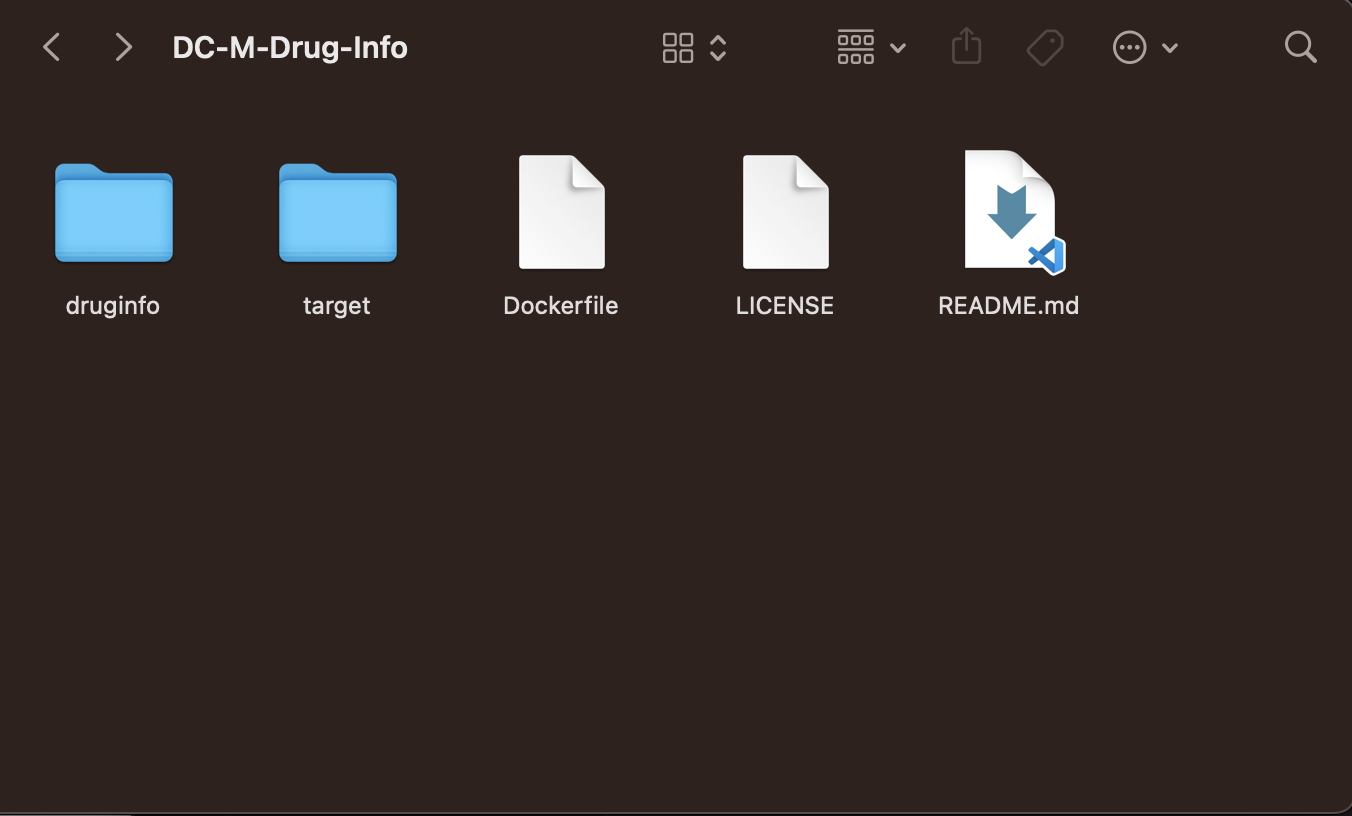Select the druginfo folder icon

(114, 212)
